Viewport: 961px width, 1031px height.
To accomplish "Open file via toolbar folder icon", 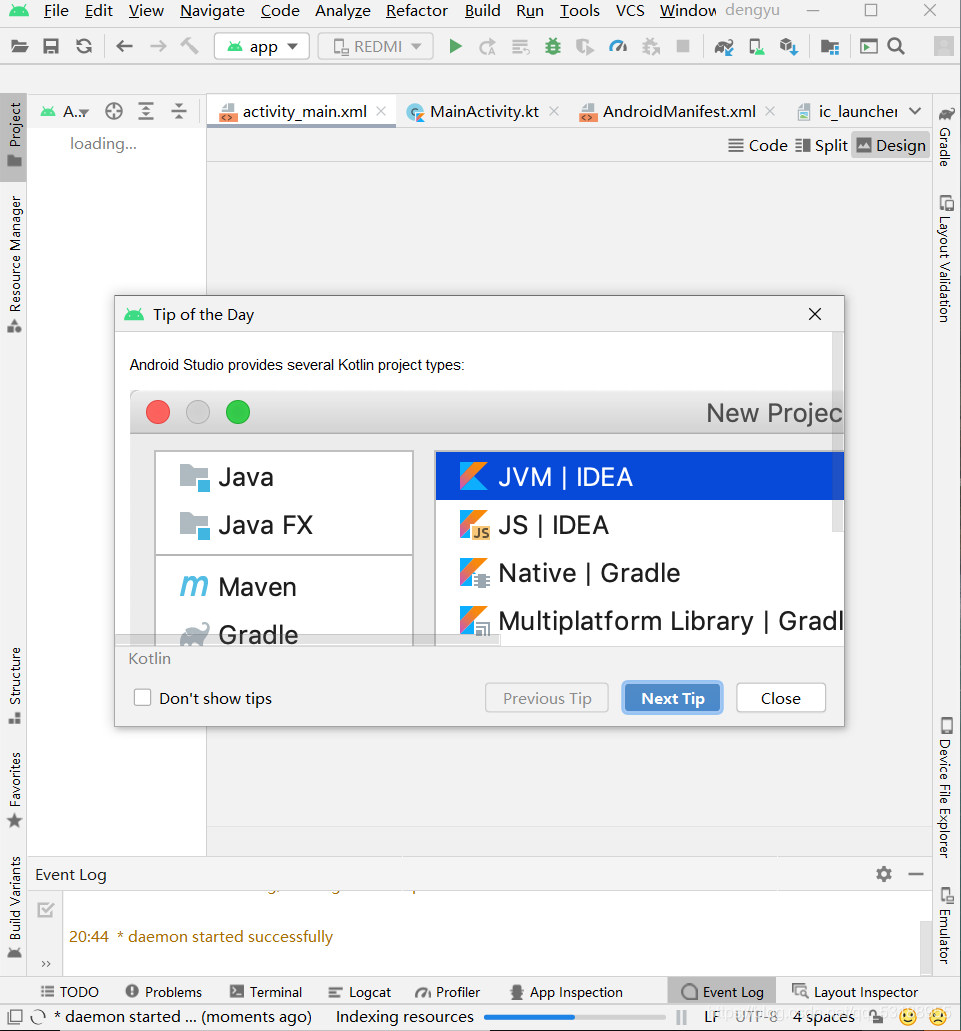I will point(20,46).
